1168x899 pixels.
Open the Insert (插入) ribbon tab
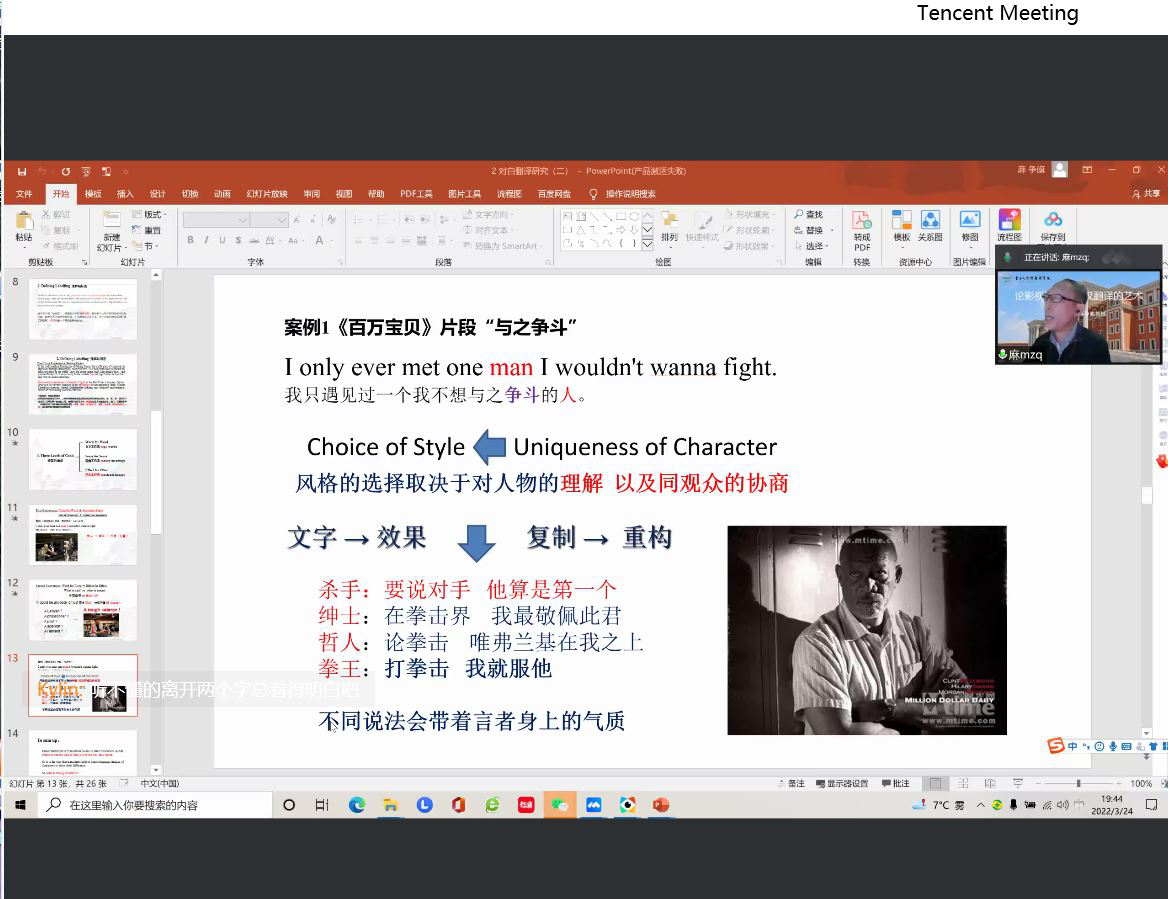[125, 194]
